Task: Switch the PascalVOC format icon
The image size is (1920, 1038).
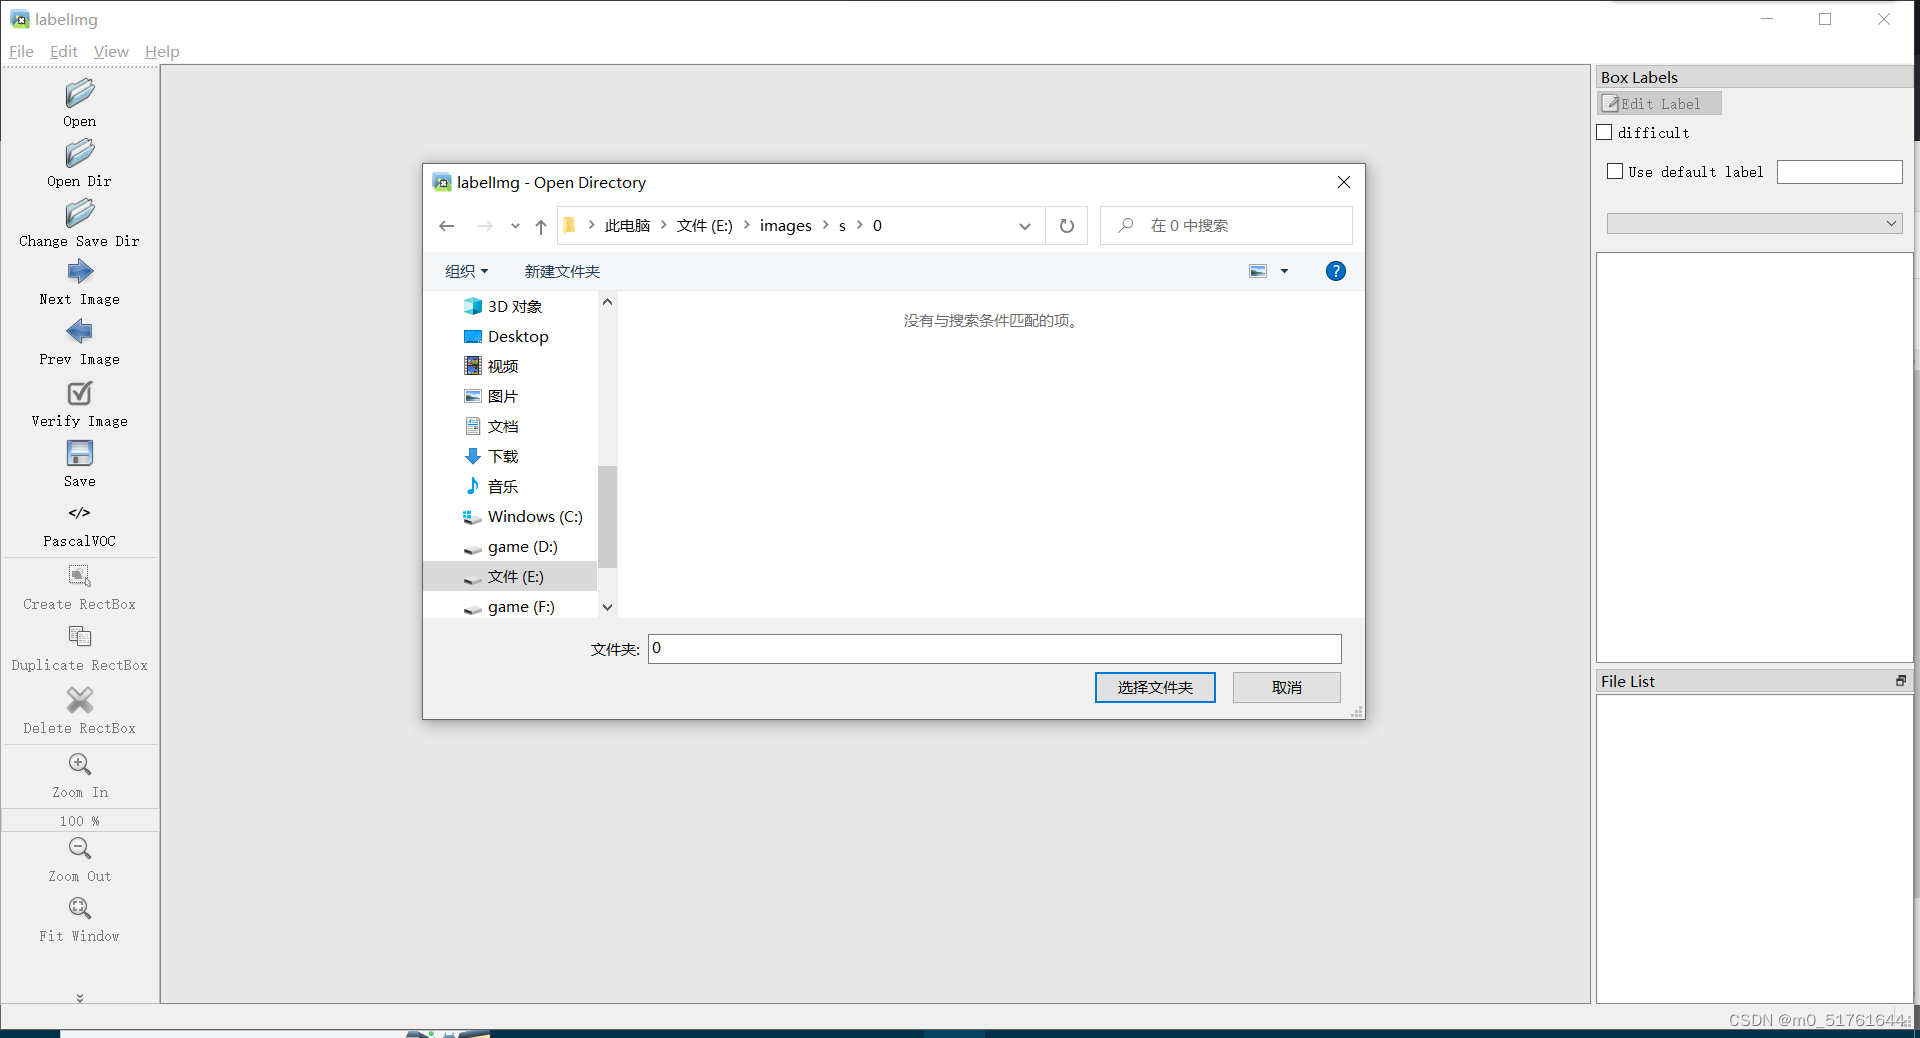Action: pos(80,513)
